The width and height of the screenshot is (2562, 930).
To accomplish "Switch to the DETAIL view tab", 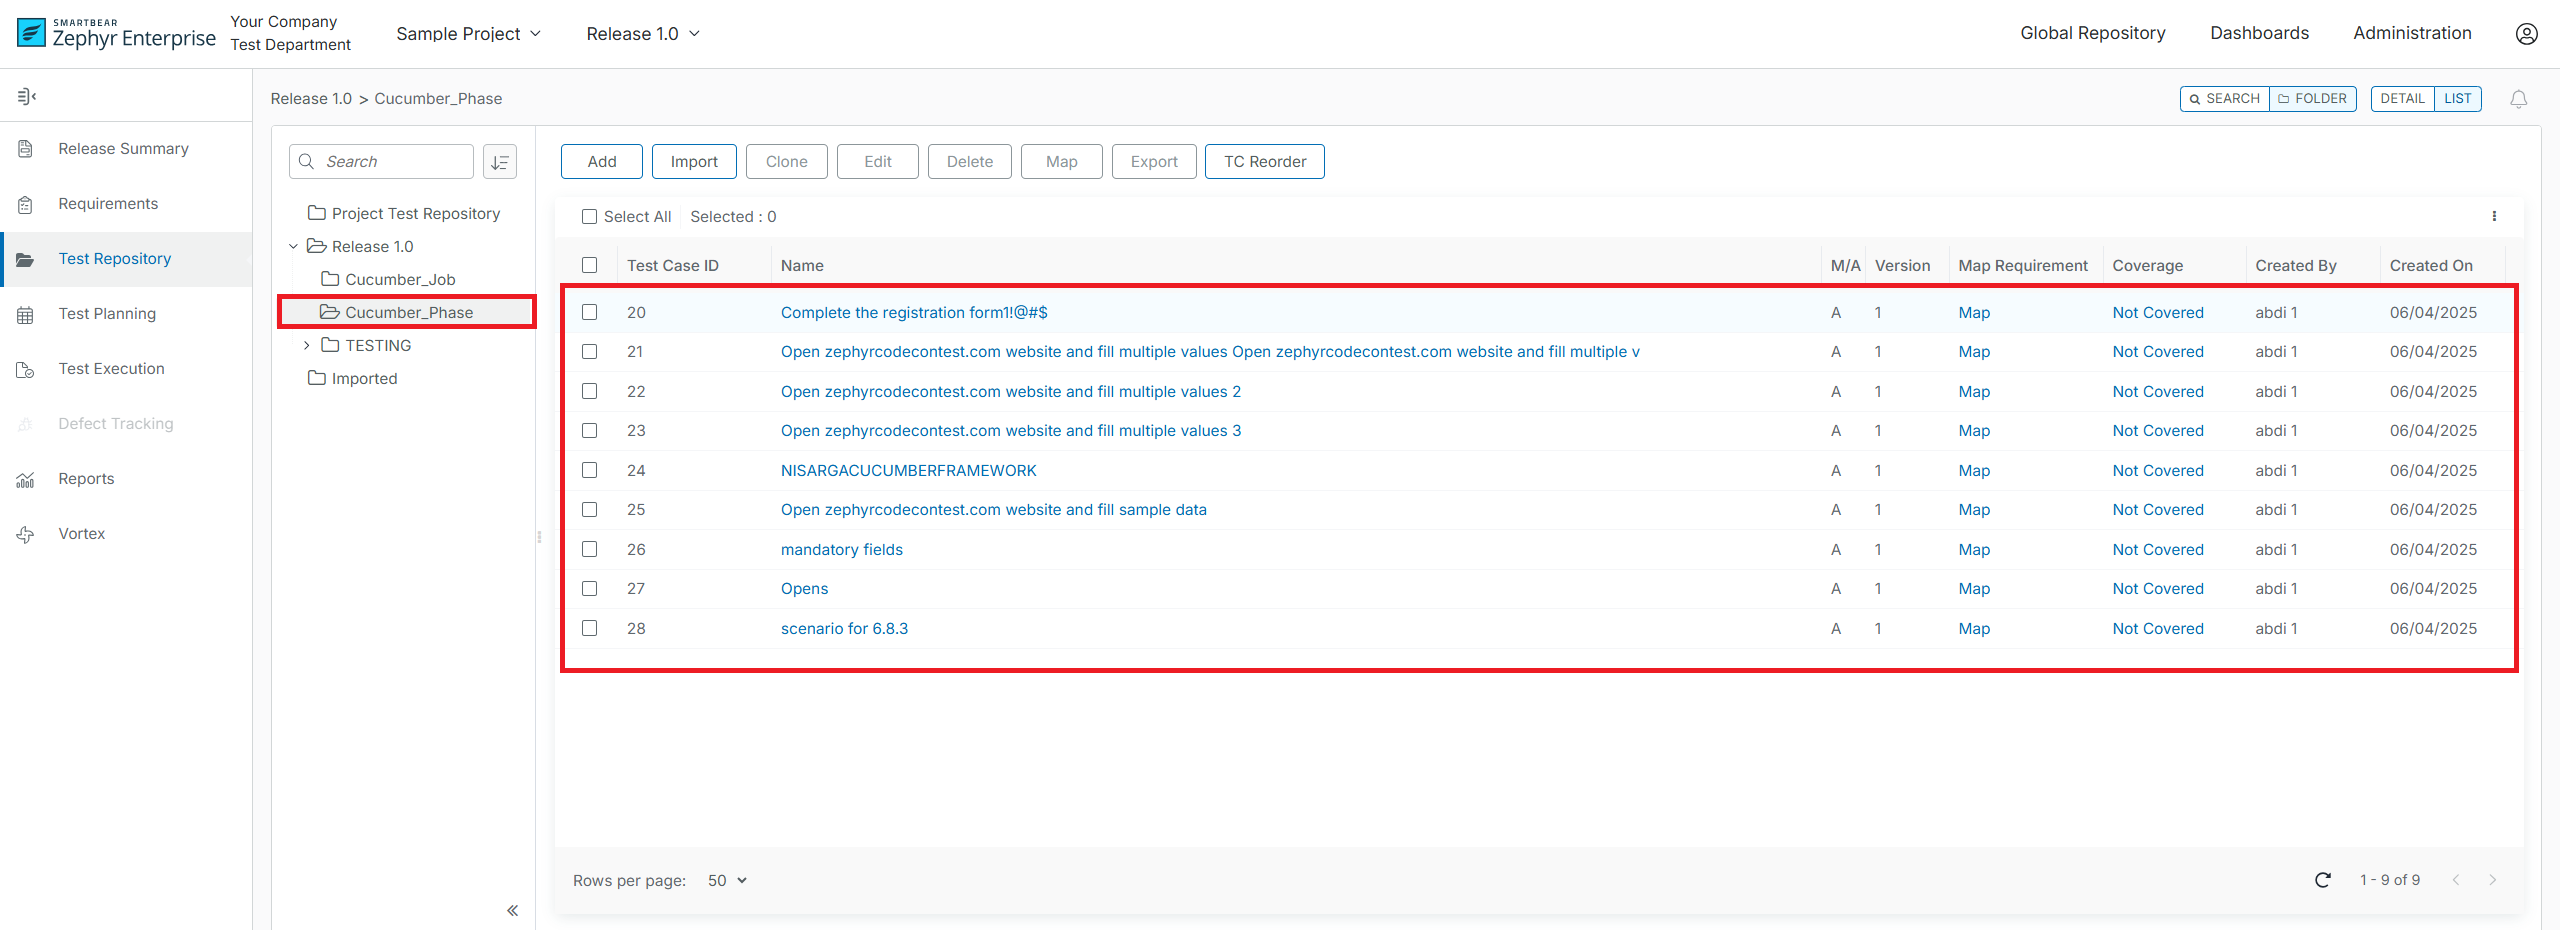I will (2404, 99).
